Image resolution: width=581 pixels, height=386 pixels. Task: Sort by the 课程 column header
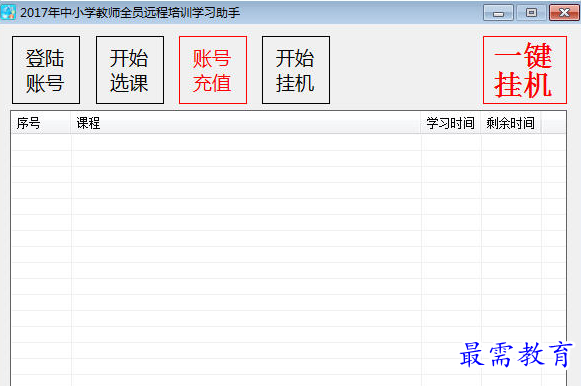[x=246, y=123]
